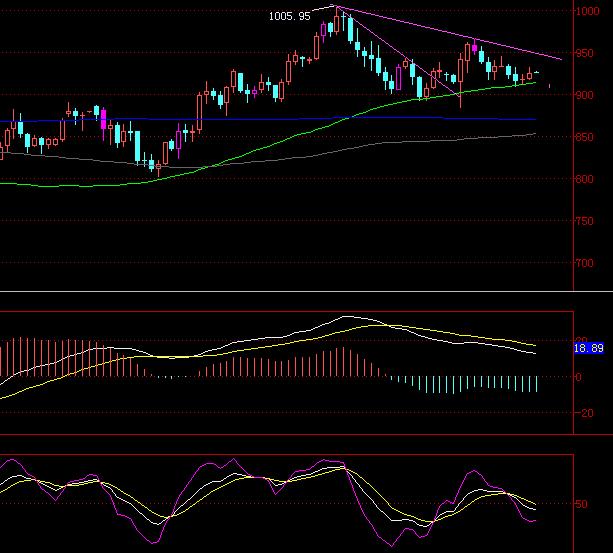Click the 950 price axis label
The height and width of the screenshot is (553, 613).
pos(585,53)
